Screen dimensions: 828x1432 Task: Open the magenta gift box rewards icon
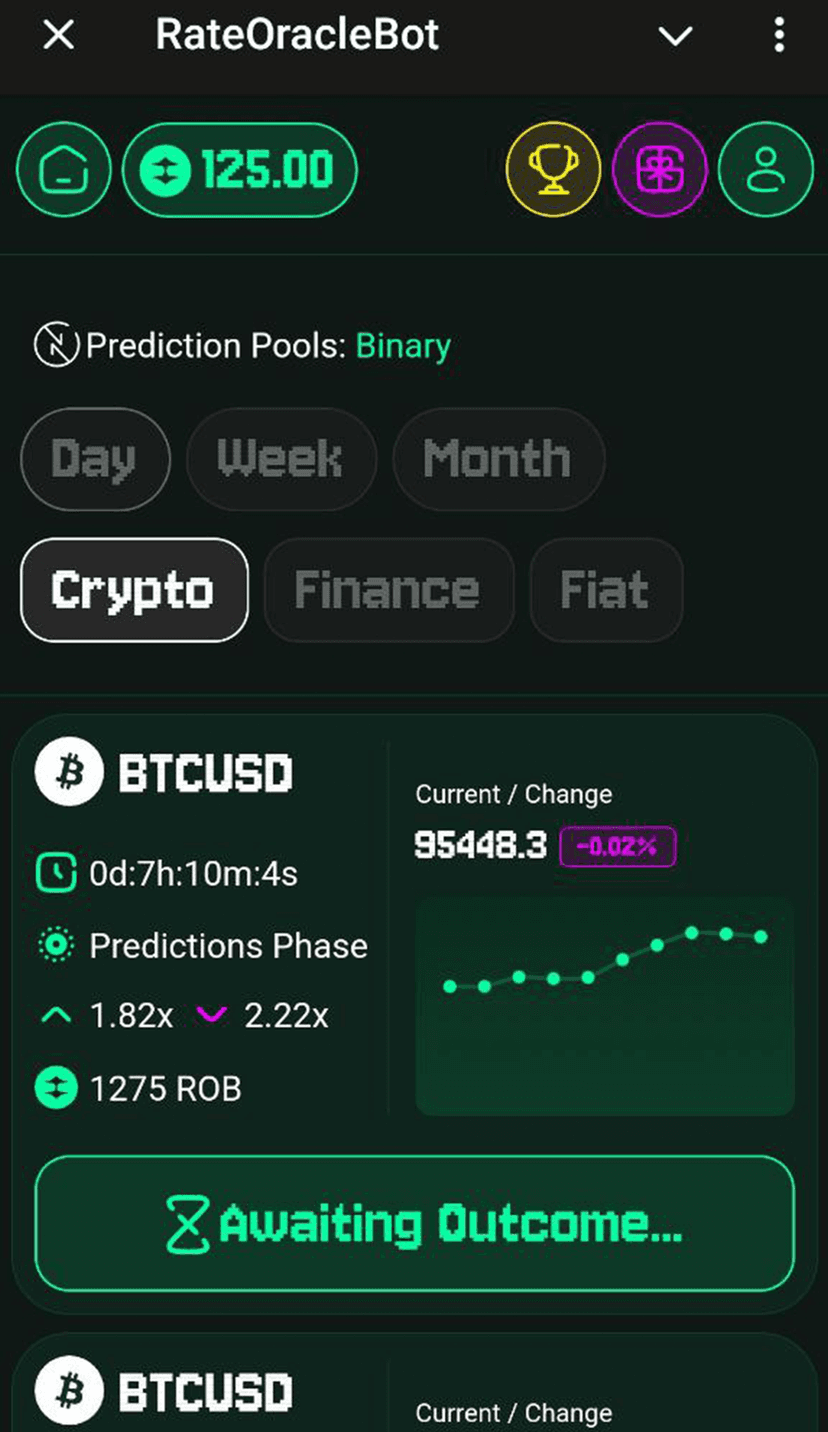point(660,171)
